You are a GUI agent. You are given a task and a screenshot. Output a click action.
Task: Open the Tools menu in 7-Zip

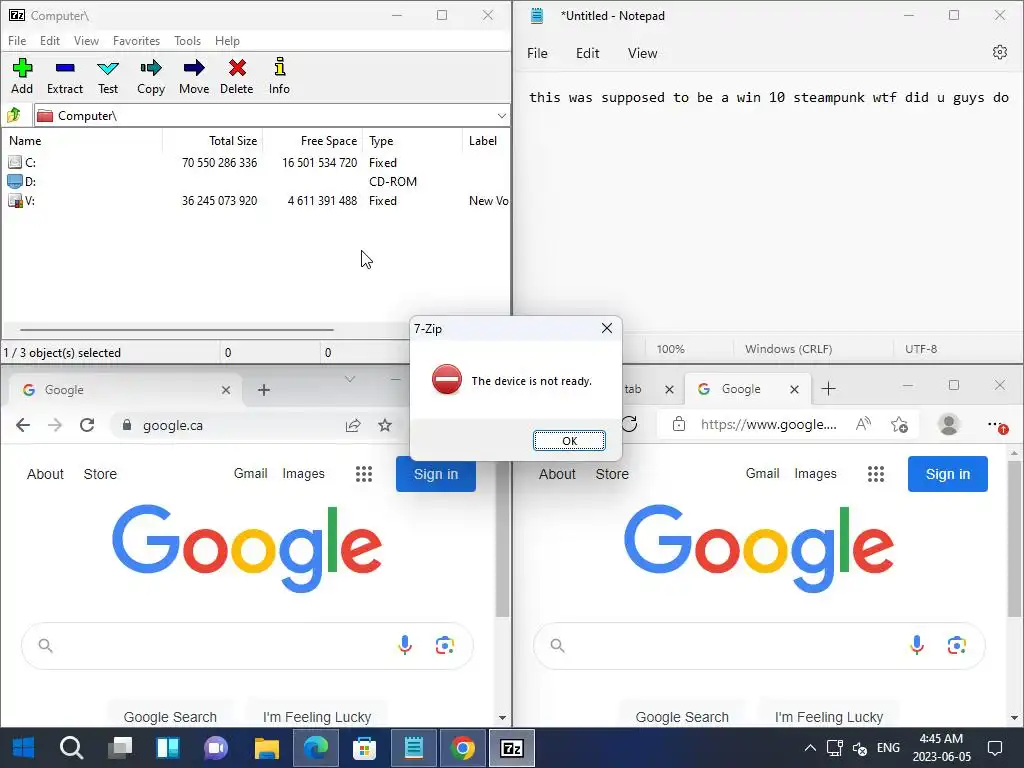tap(187, 40)
